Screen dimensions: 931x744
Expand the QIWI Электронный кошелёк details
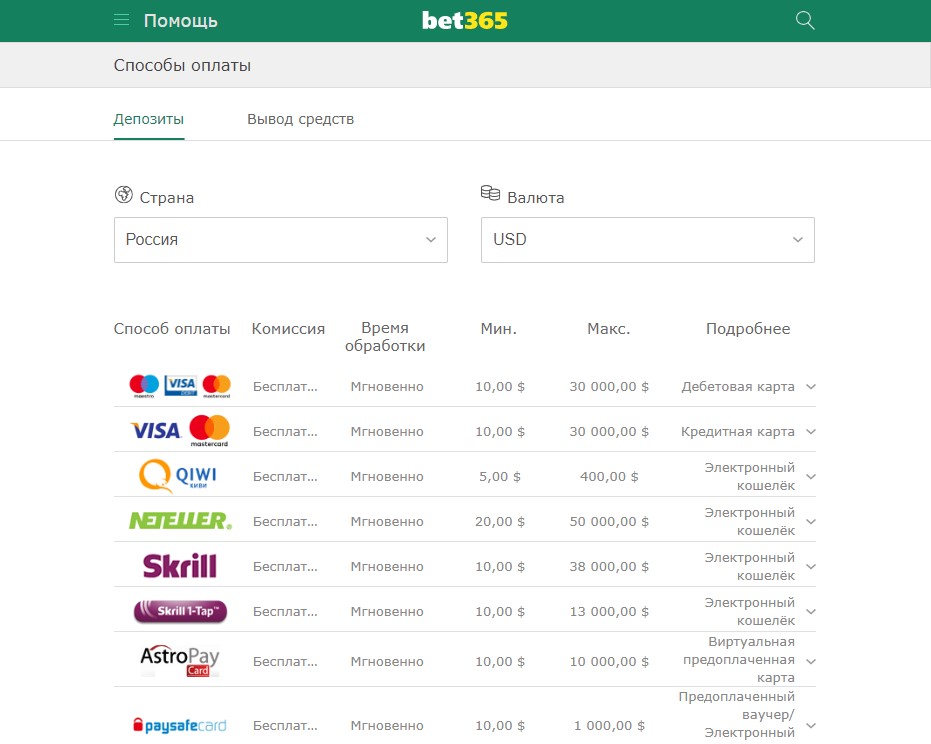[x=811, y=476]
